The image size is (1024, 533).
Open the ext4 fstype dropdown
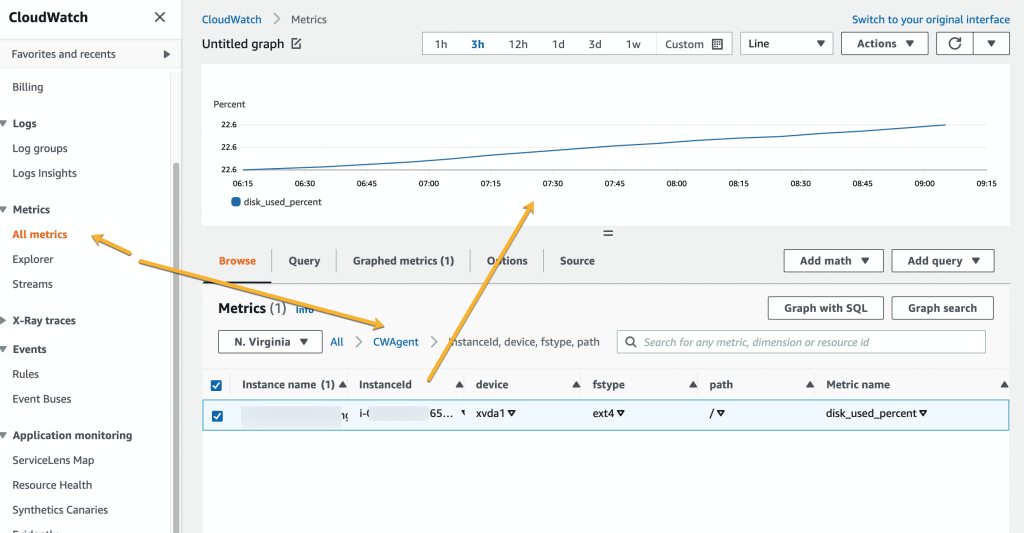(x=620, y=413)
